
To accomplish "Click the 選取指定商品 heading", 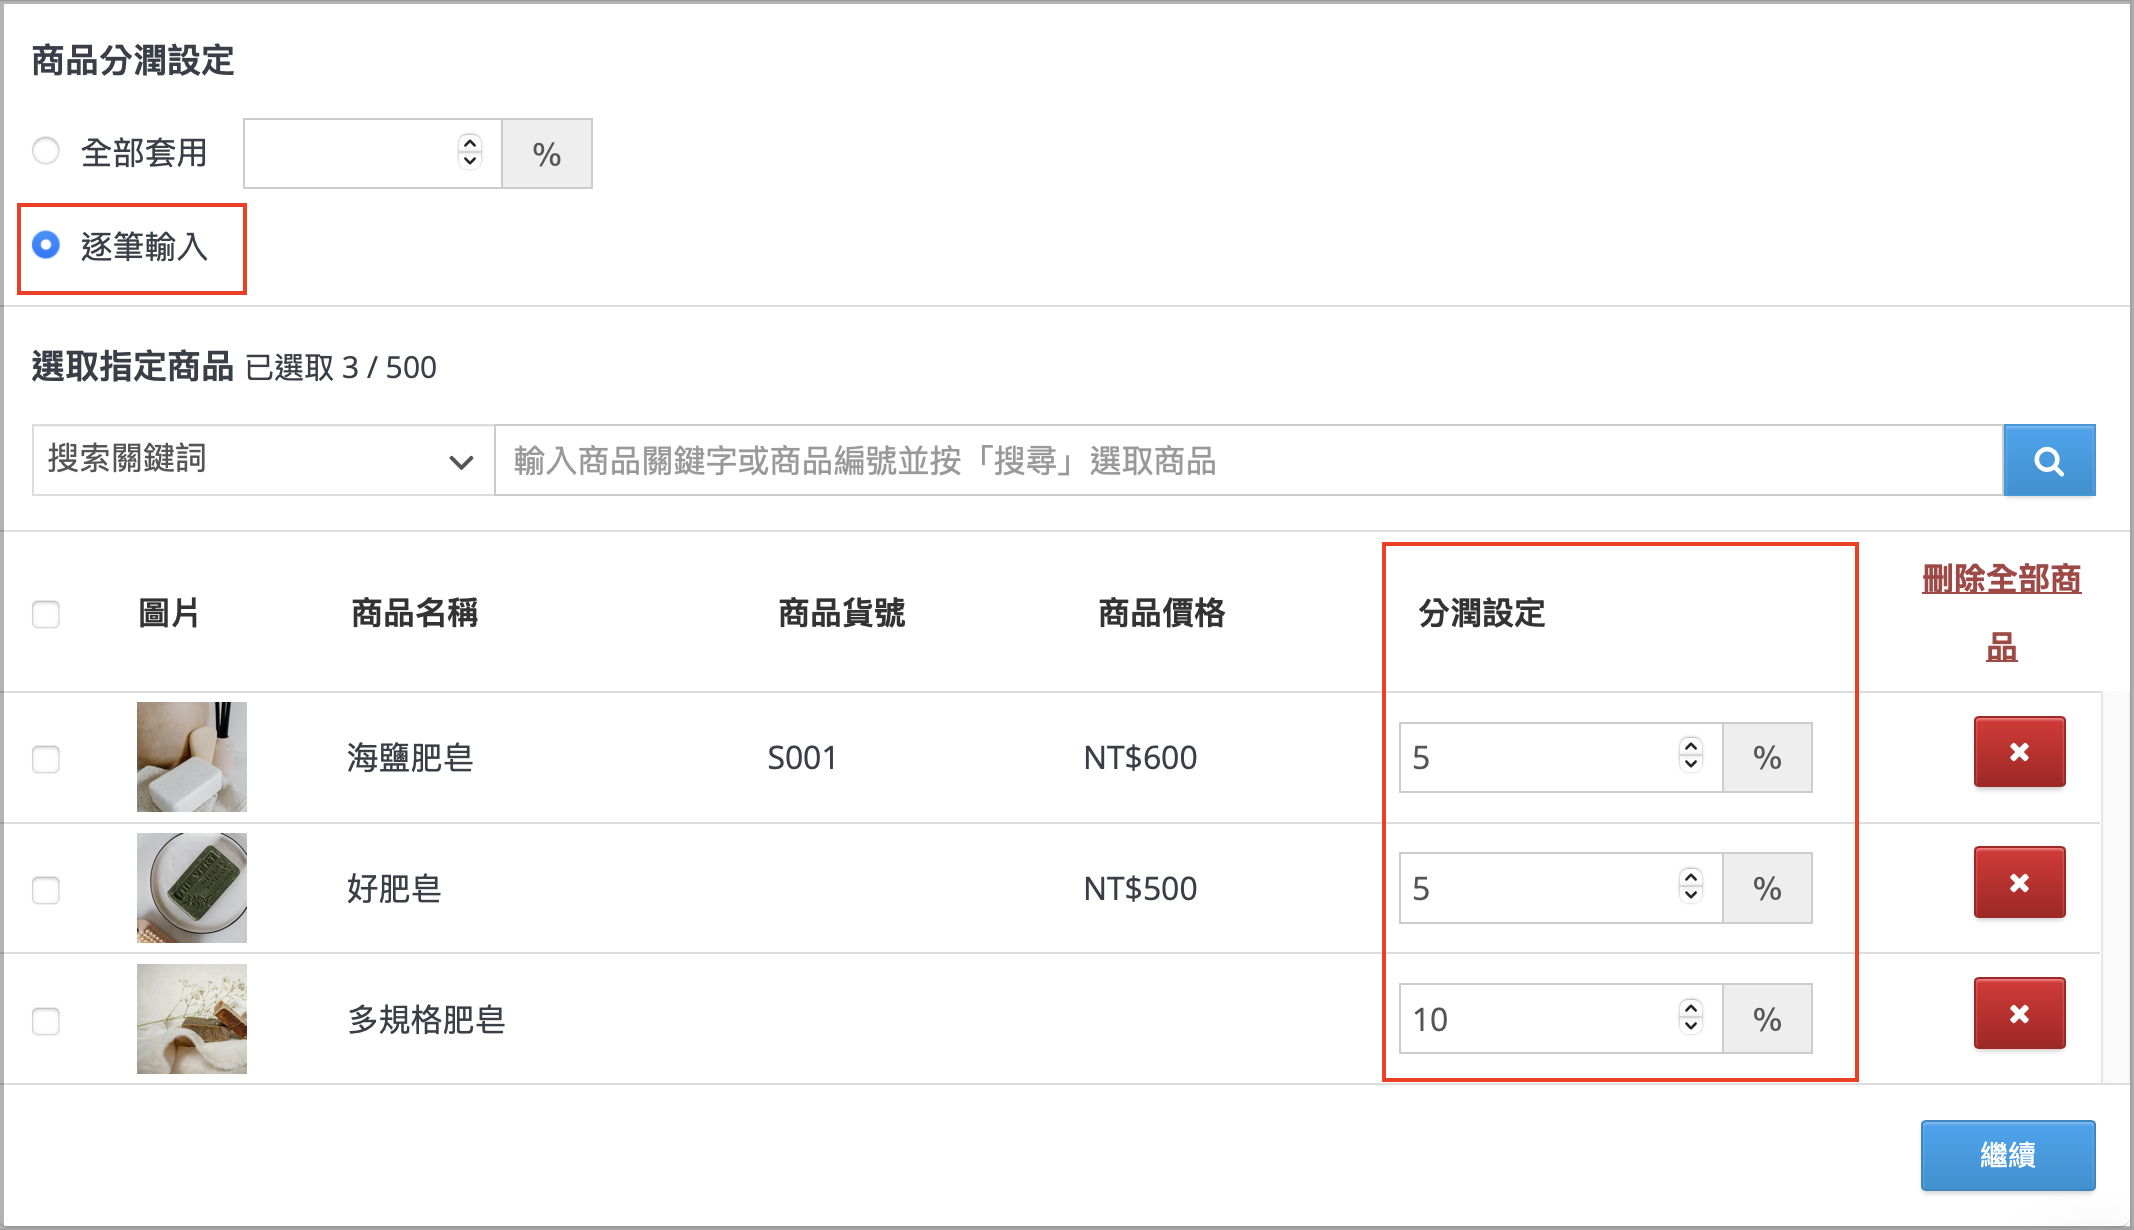I will (x=132, y=367).
